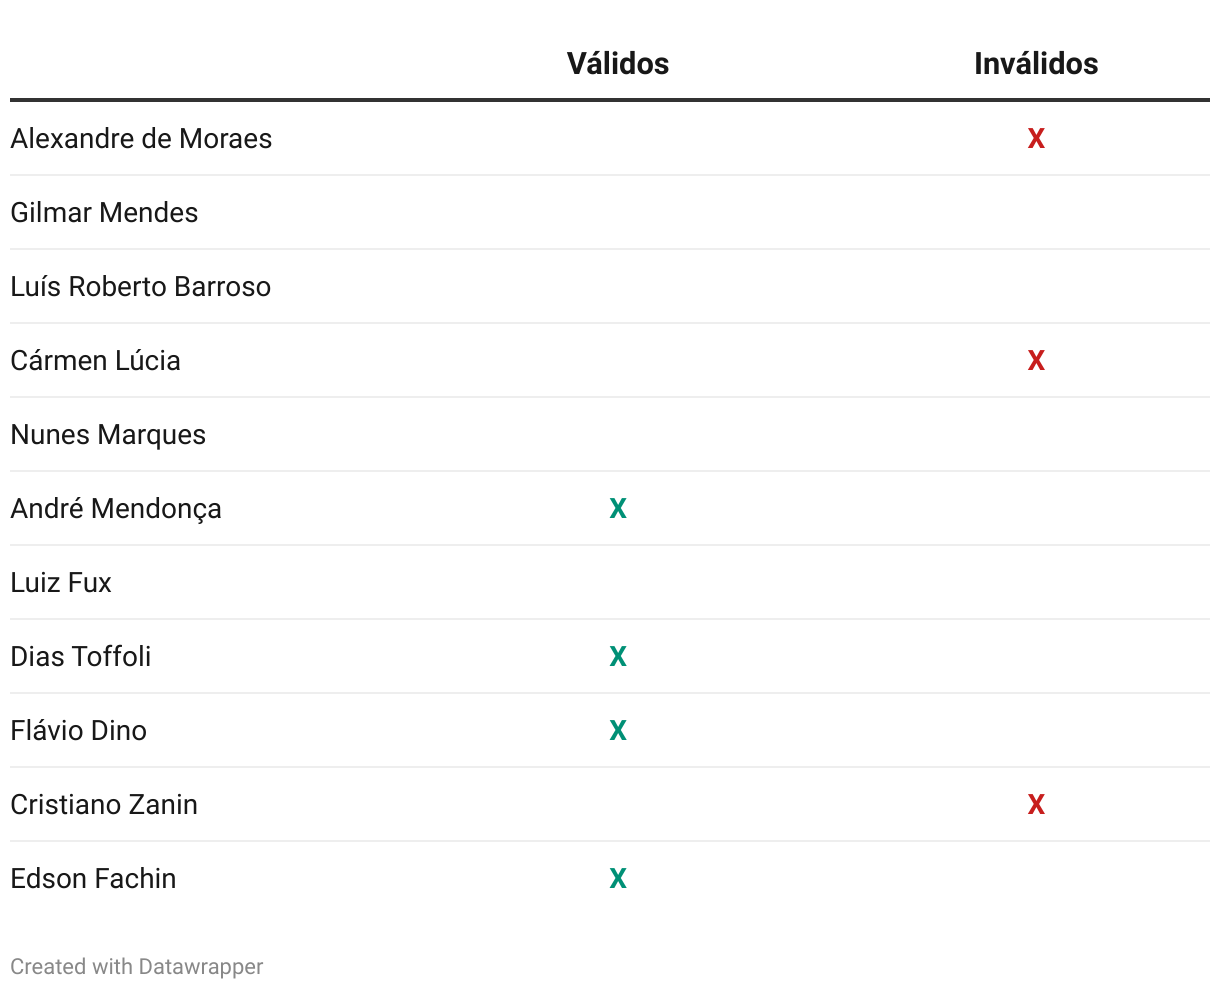Image resolution: width=1220 pixels, height=990 pixels.
Task: Click the red X for Alexandre de Moraes
Action: [x=1036, y=139]
